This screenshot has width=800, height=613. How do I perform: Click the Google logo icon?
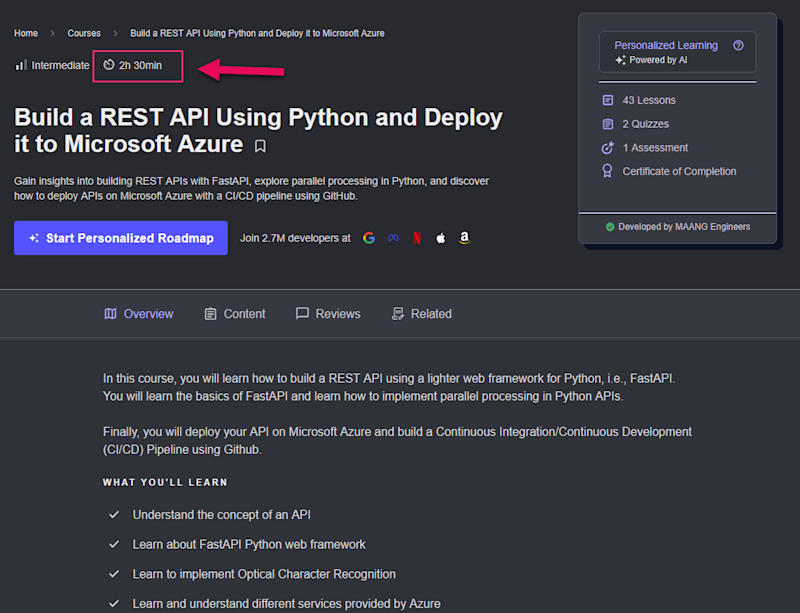click(x=369, y=238)
